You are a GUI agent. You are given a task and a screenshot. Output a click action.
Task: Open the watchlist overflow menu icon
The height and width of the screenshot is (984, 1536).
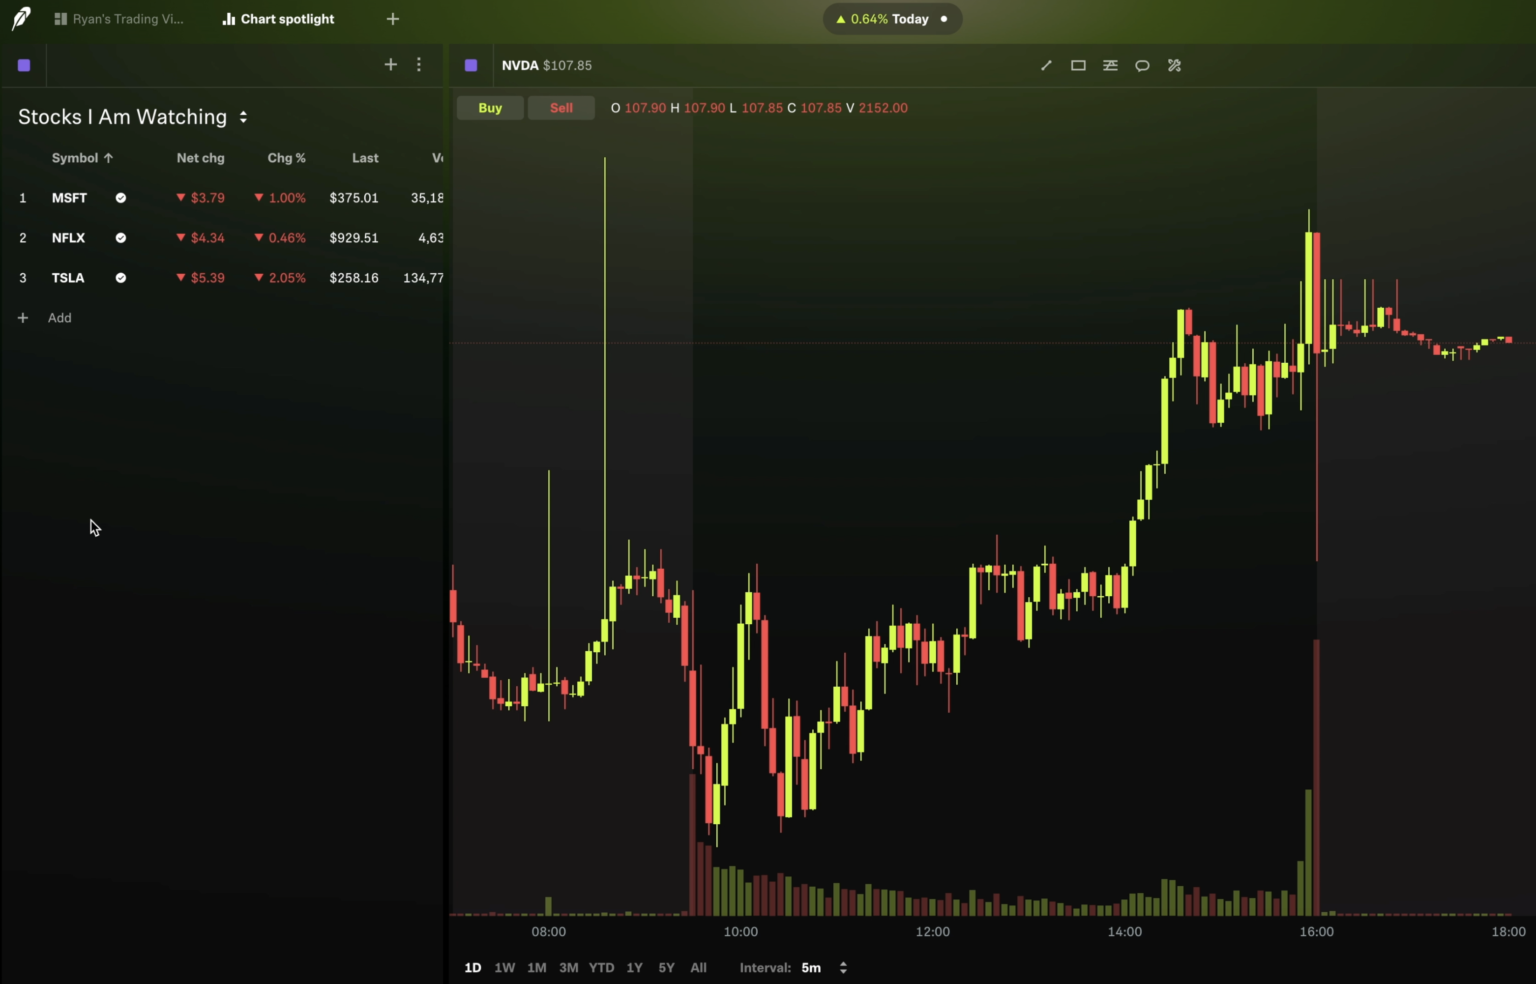[x=419, y=64]
